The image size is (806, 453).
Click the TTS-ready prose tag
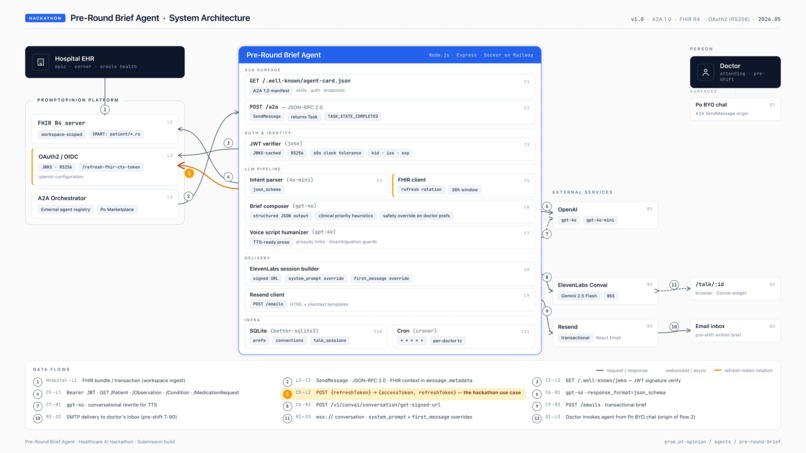click(271, 242)
